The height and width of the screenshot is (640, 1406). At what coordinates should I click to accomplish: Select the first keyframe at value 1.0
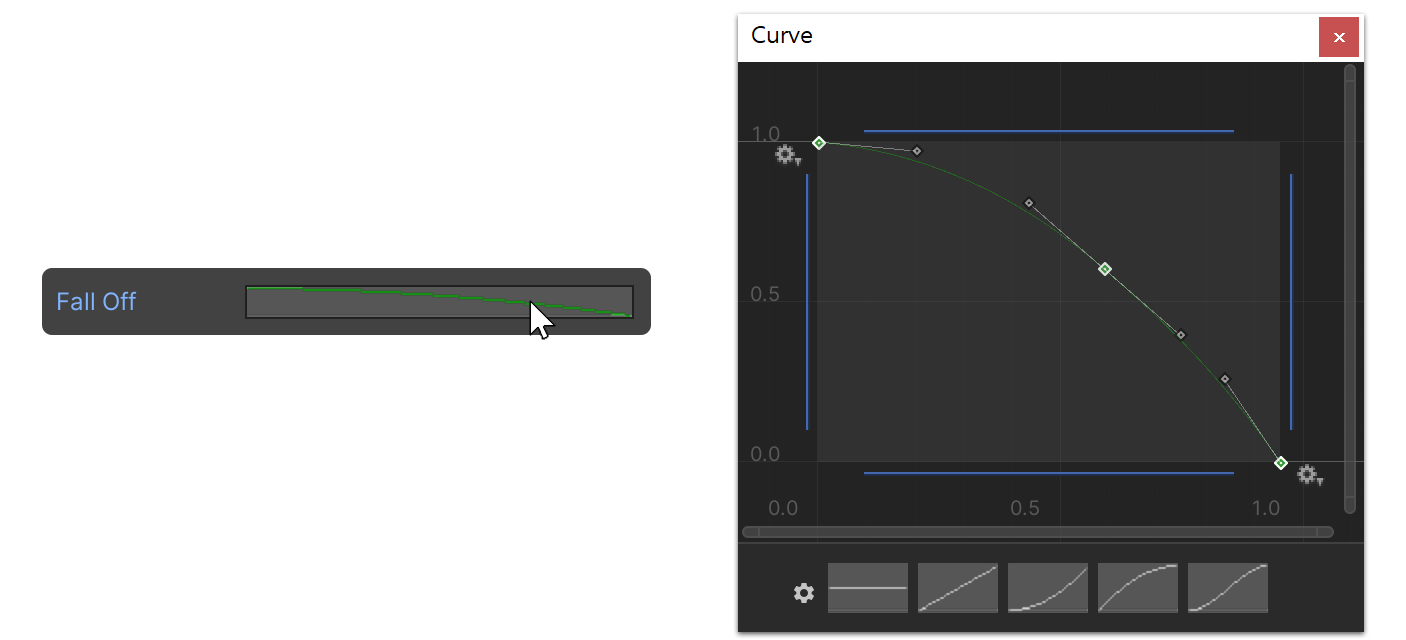819,143
